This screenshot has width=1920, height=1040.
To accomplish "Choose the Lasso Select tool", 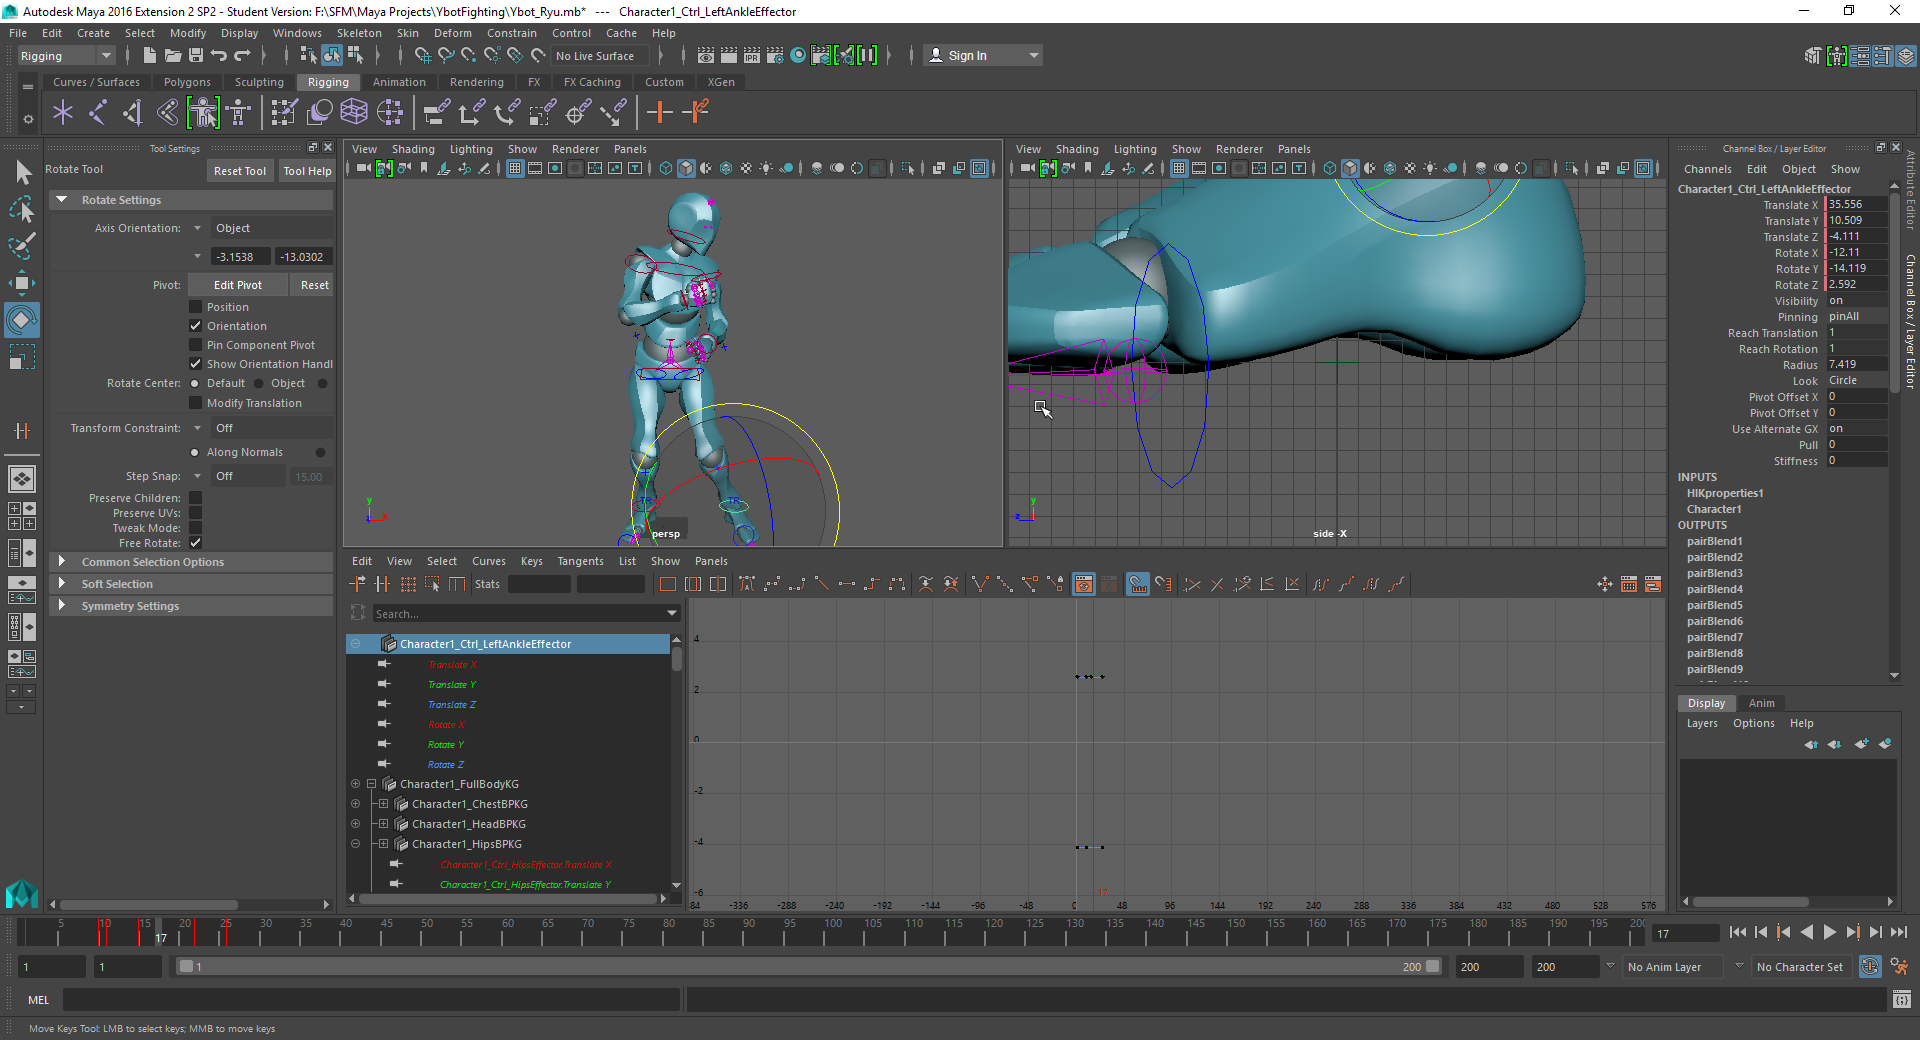I will (x=23, y=209).
